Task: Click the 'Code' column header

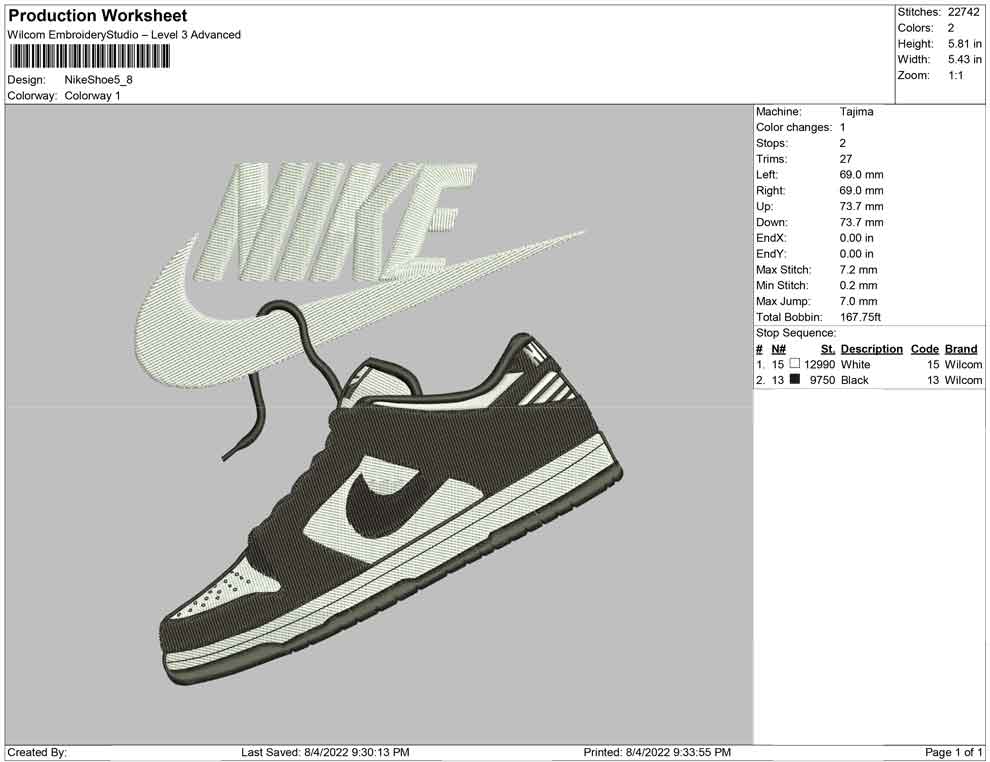Action: 925,349
